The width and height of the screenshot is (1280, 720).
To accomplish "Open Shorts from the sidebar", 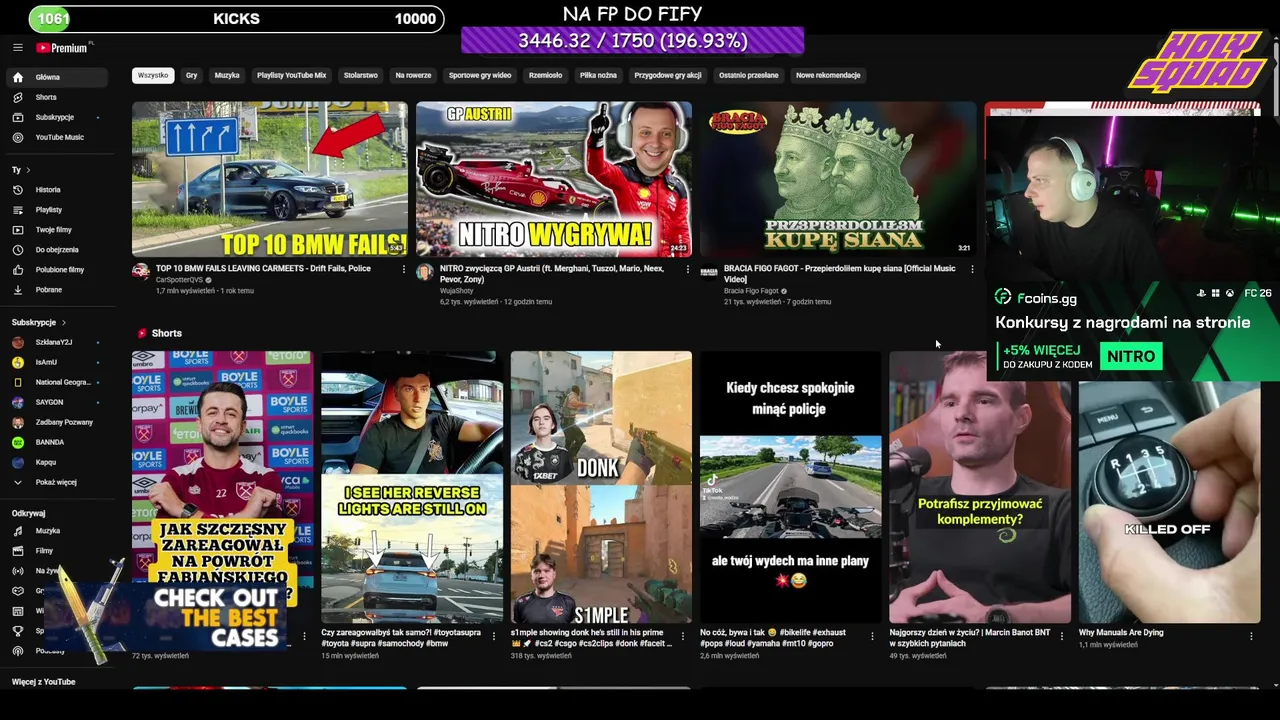I will coord(56,97).
